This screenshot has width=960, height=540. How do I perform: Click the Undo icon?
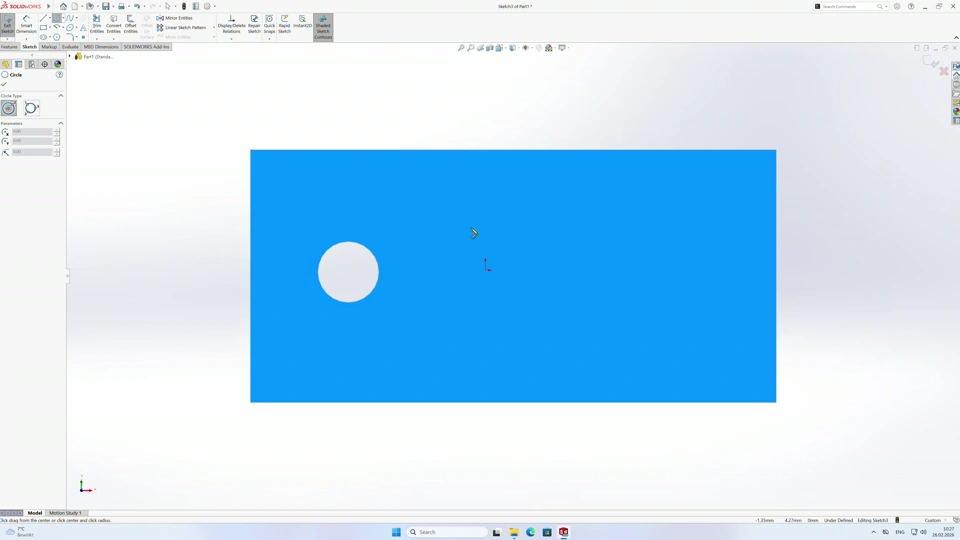point(137,6)
